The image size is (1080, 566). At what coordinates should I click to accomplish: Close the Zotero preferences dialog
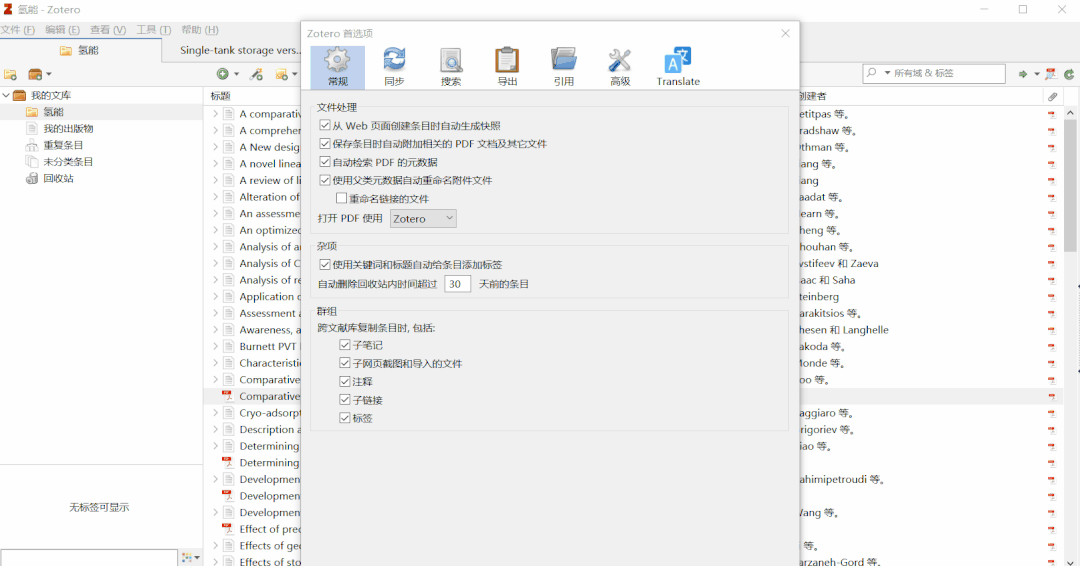(x=785, y=33)
